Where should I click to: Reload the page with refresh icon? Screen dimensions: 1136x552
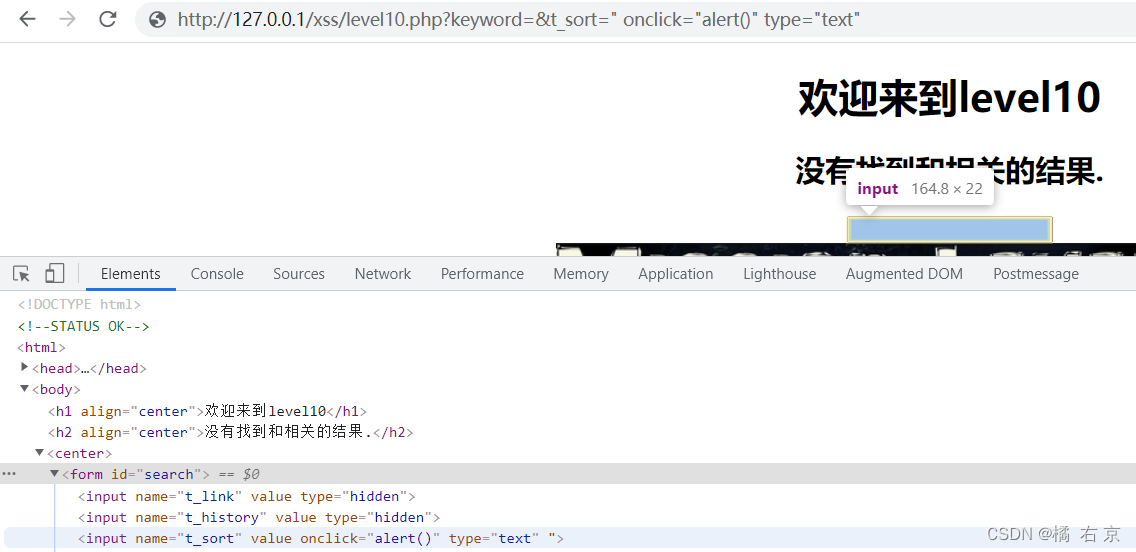pyautogui.click(x=108, y=20)
